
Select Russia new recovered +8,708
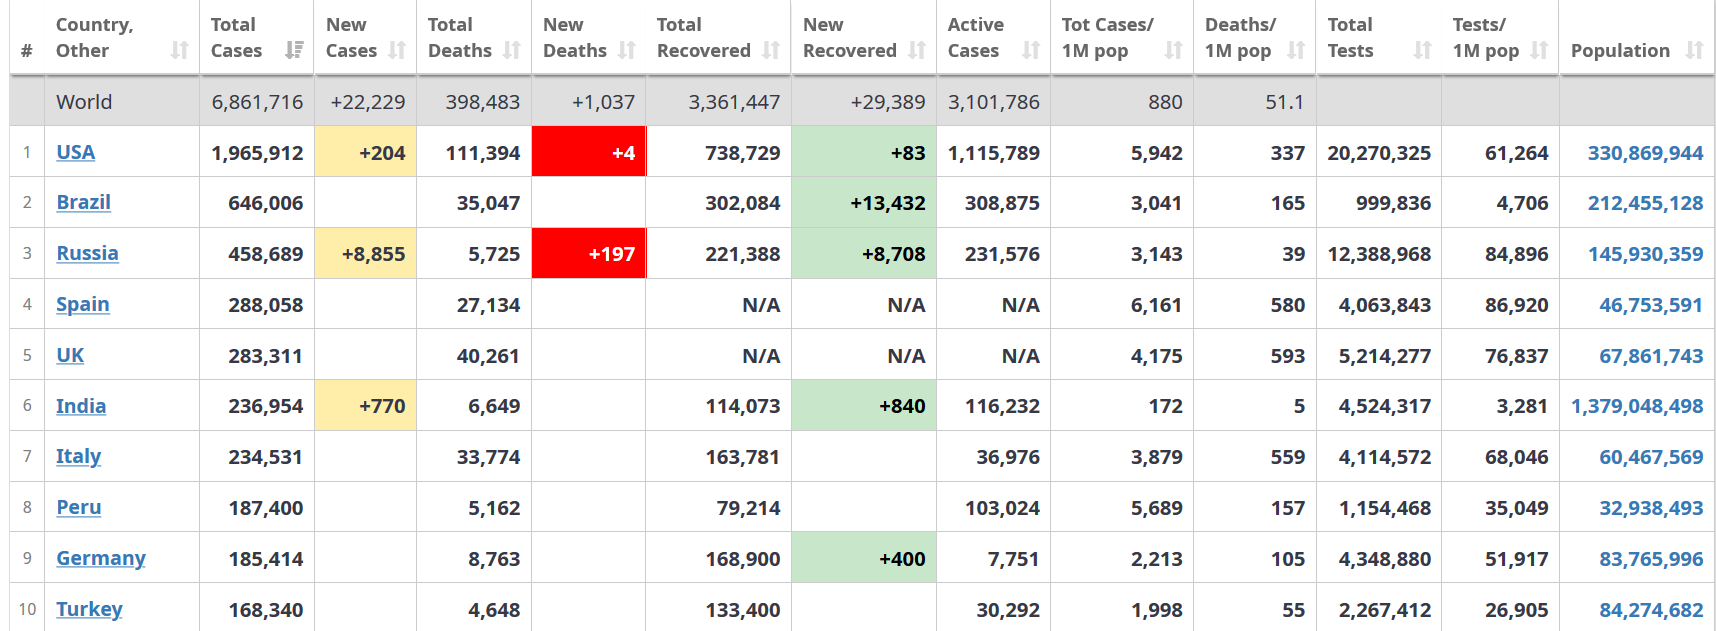864,254
